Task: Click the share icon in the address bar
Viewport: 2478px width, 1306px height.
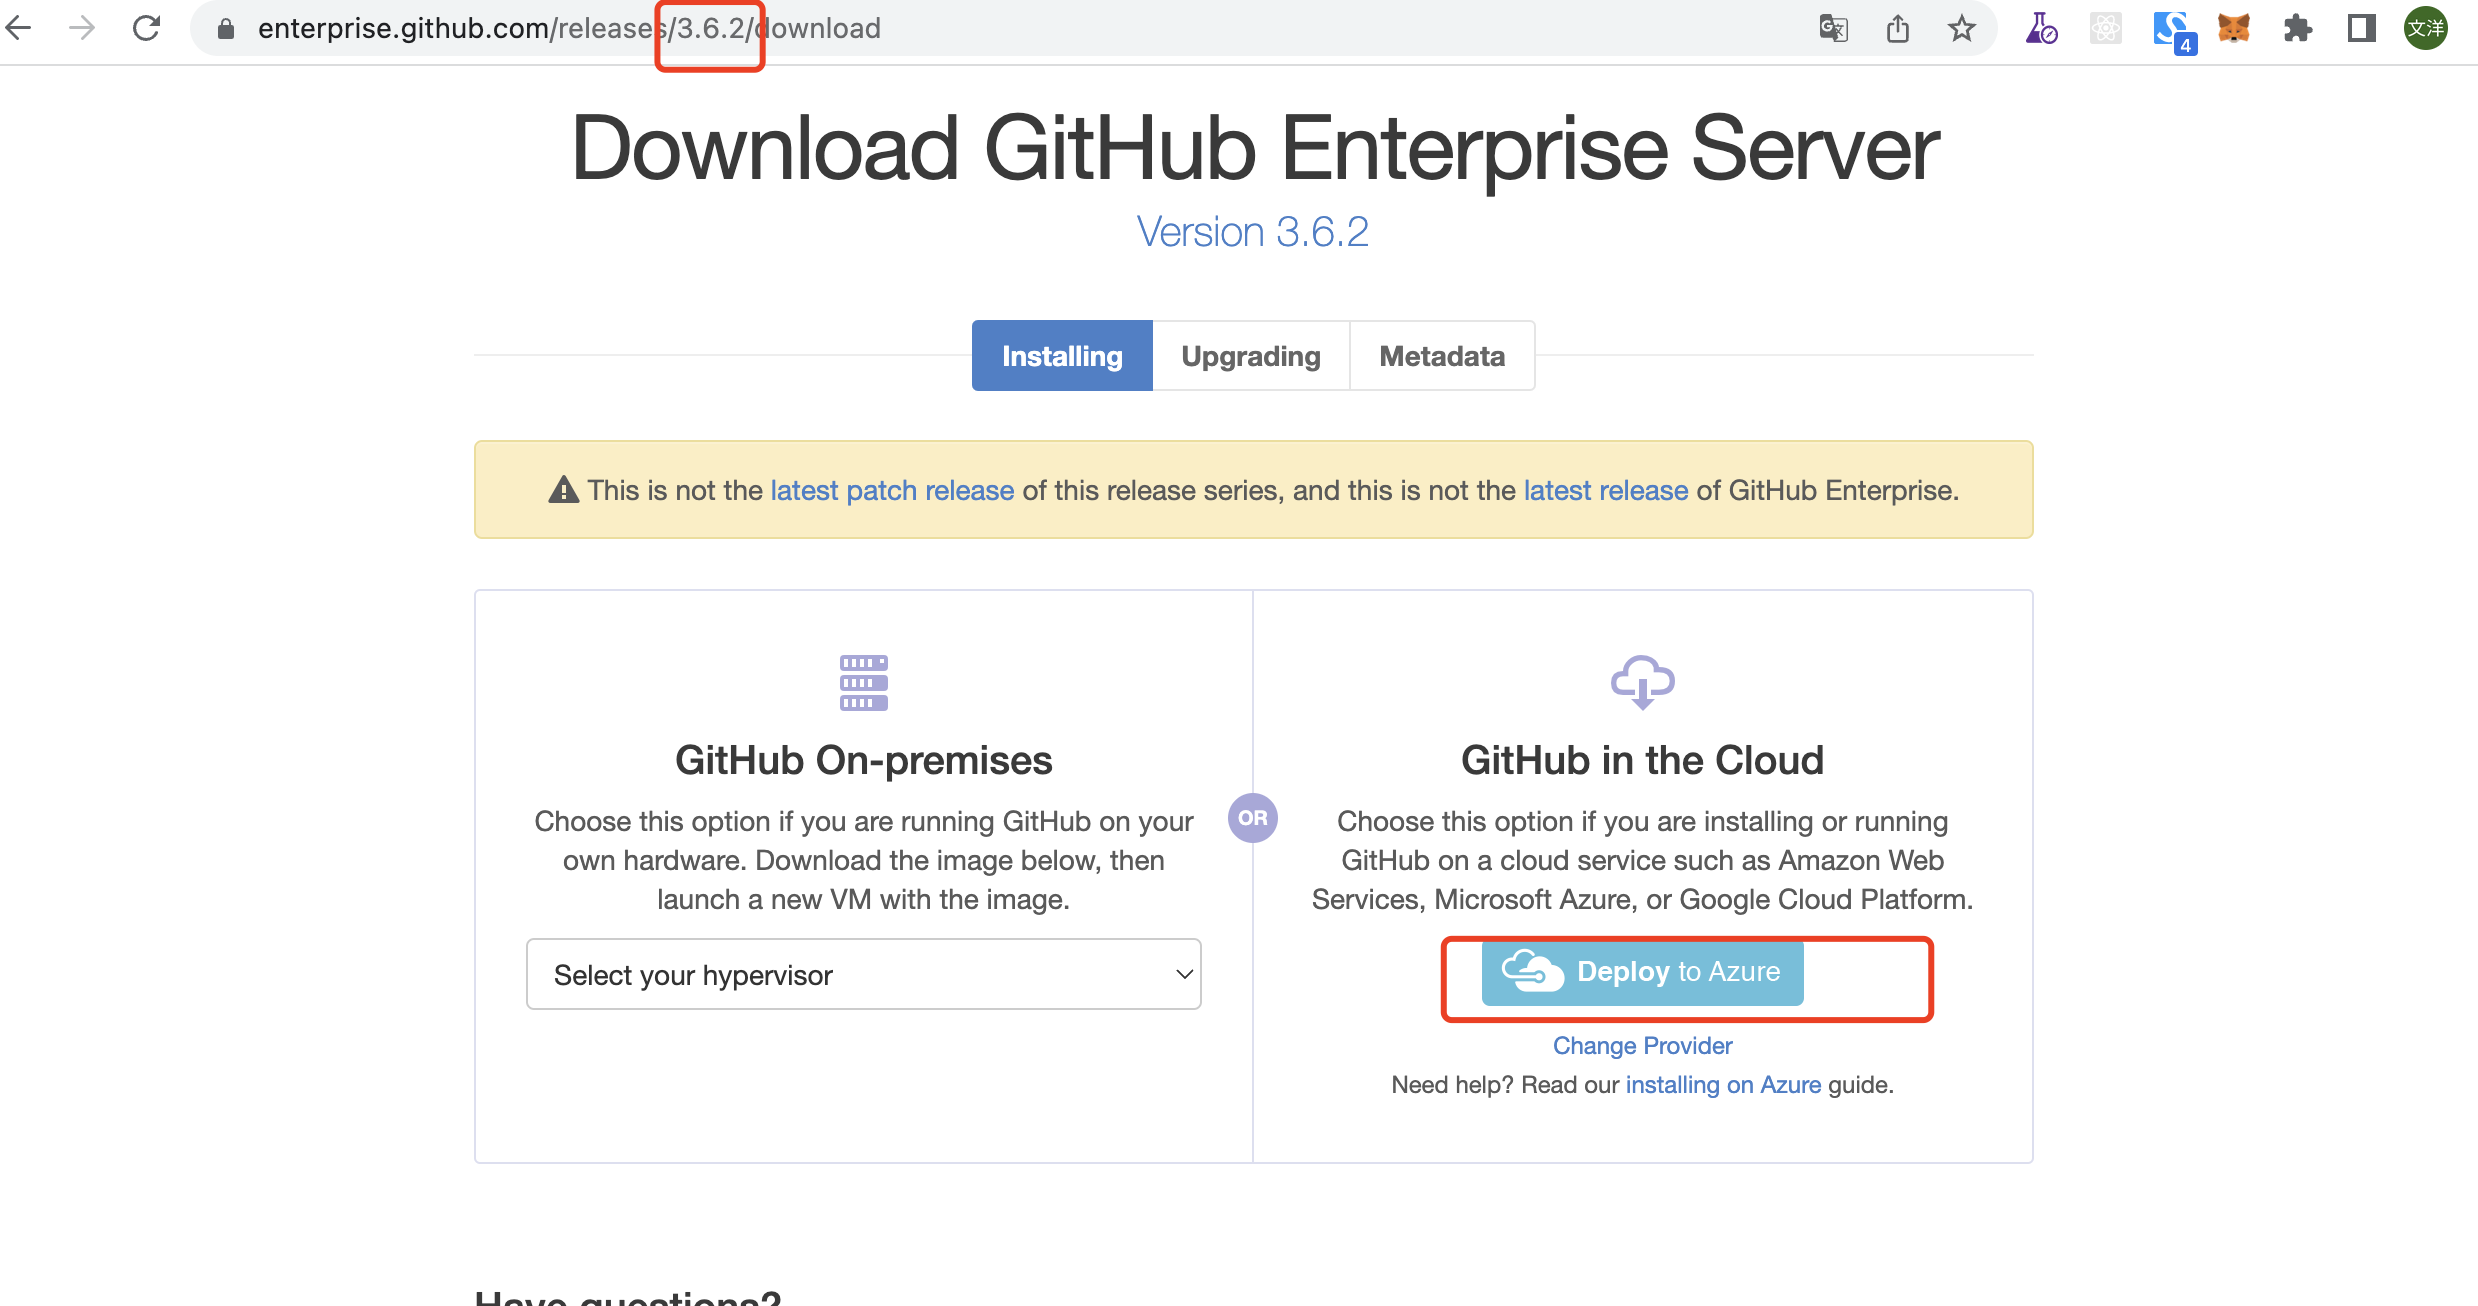Action: click(1897, 28)
